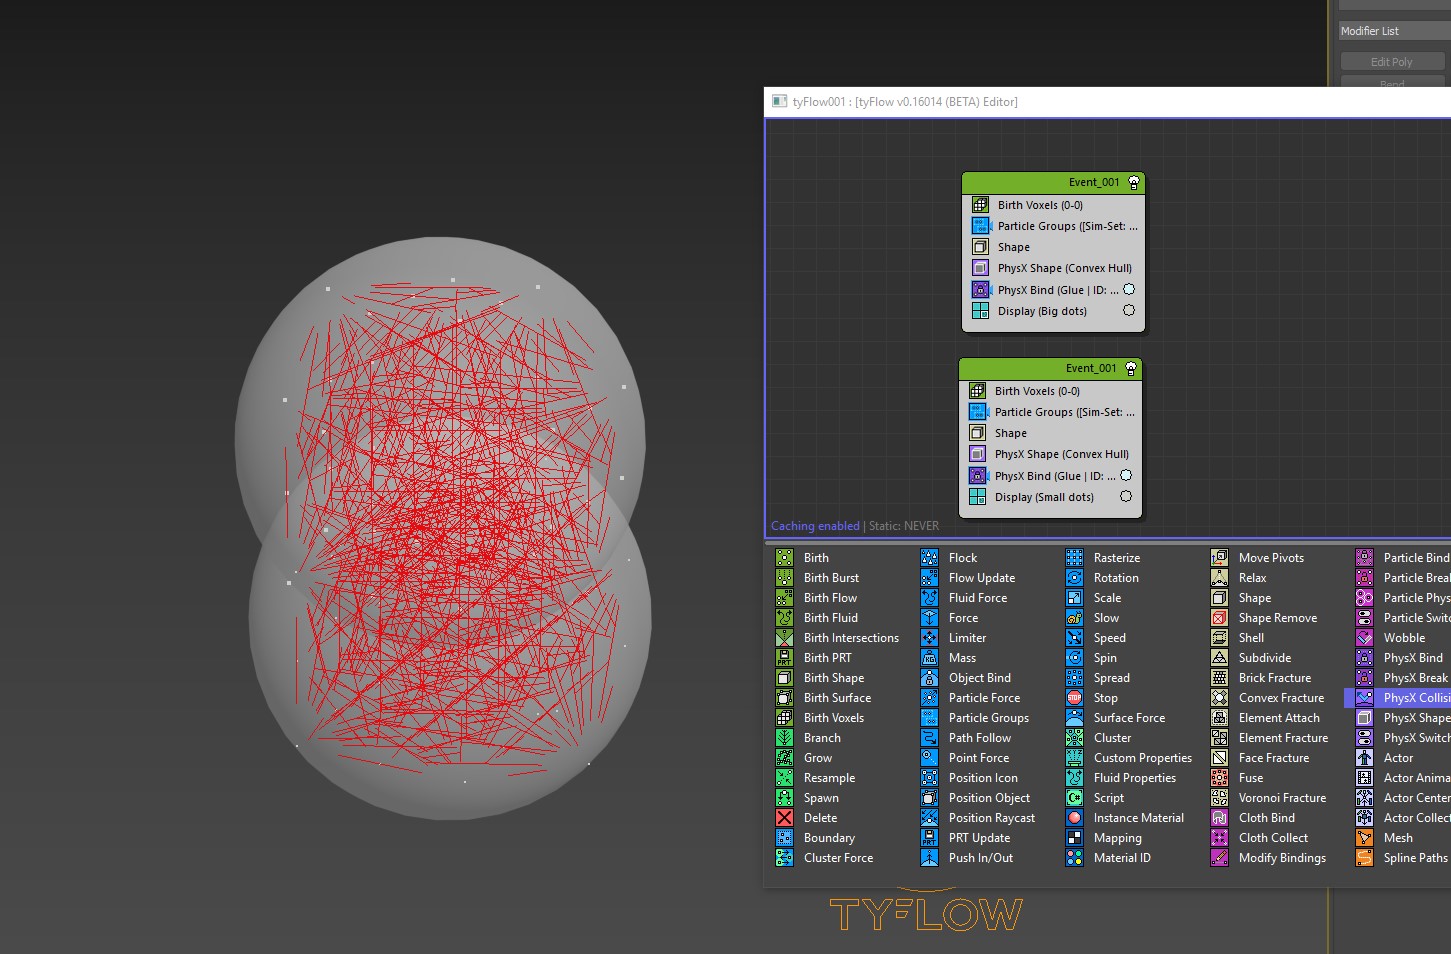
Task: Click the Fuse operator icon
Action: tap(1220, 778)
